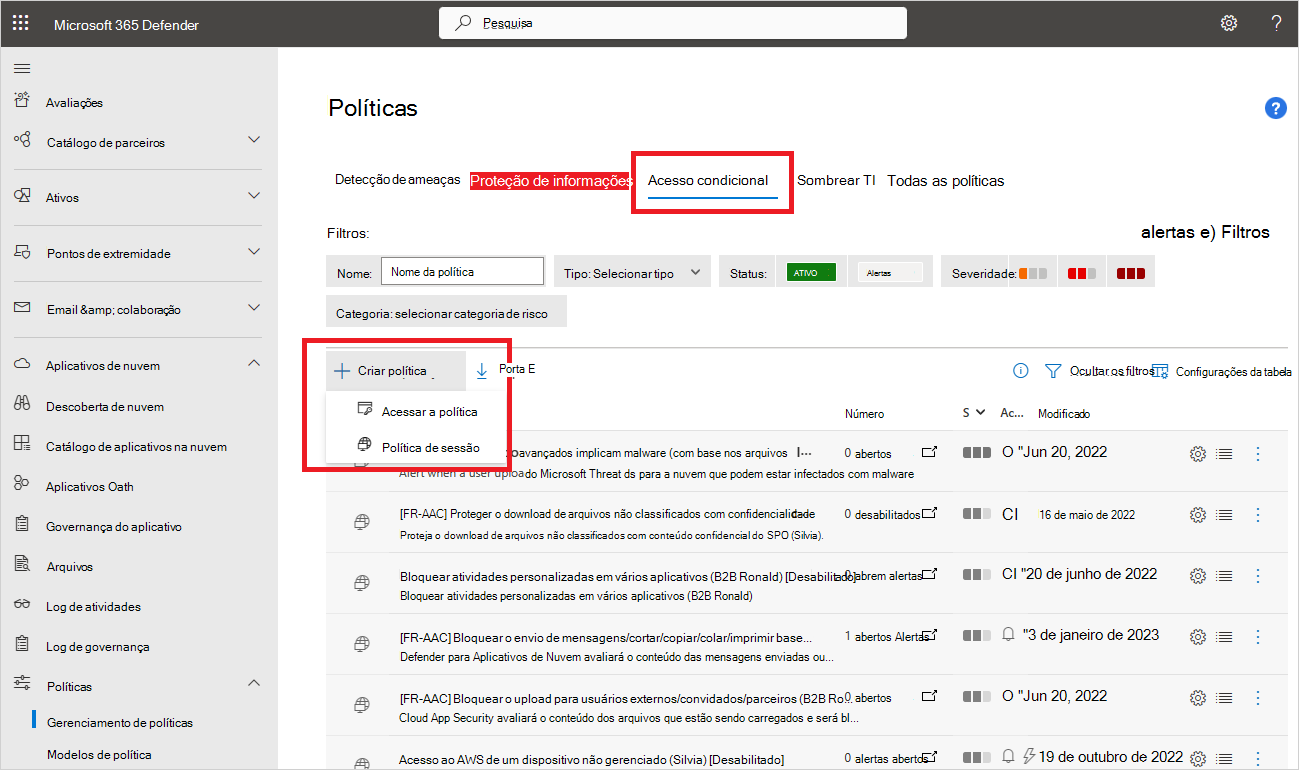Open Configurações da tabela
Image resolution: width=1299 pixels, height=770 pixels.
[1222, 371]
